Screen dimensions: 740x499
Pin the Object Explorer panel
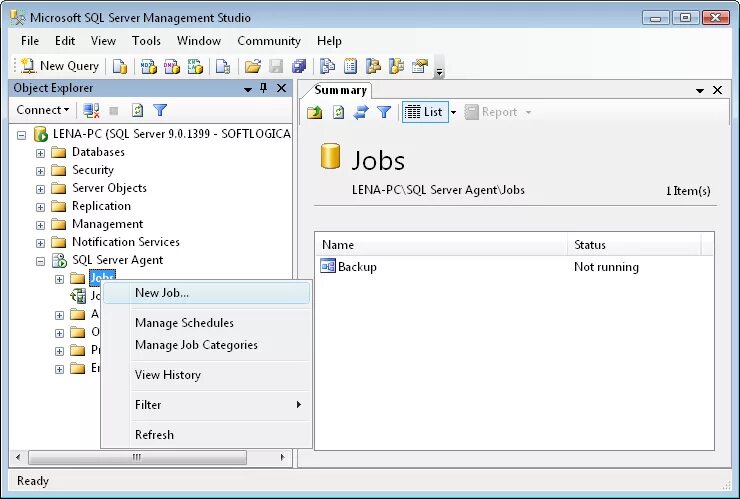(264, 88)
